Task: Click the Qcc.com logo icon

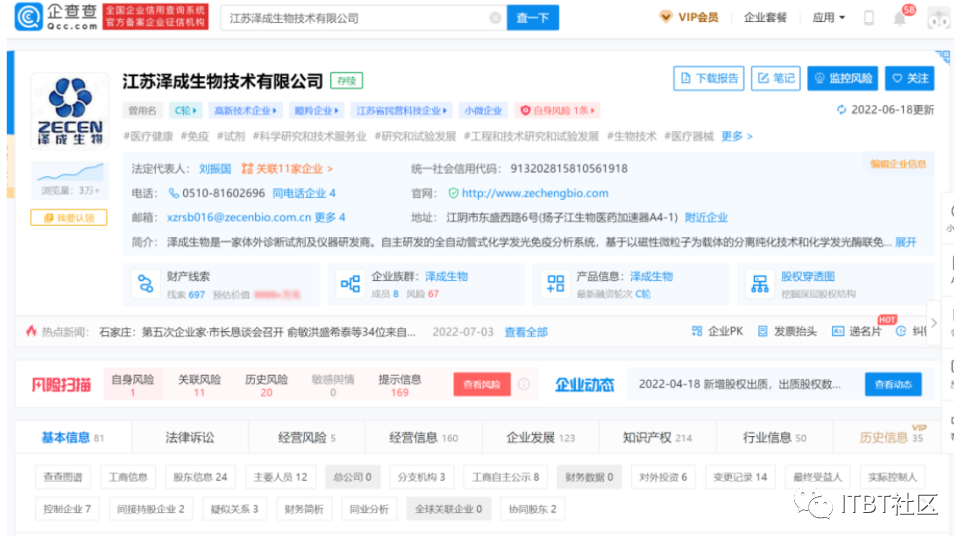Action: click(x=29, y=17)
